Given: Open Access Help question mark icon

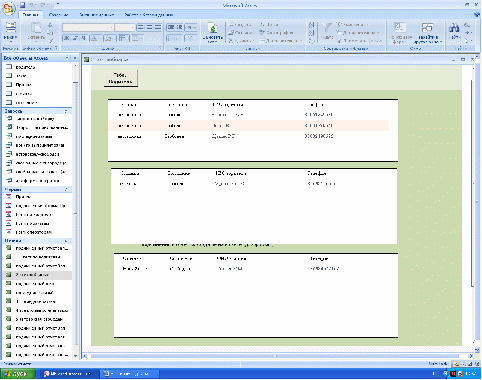Looking at the screenshot, I should [x=476, y=15].
